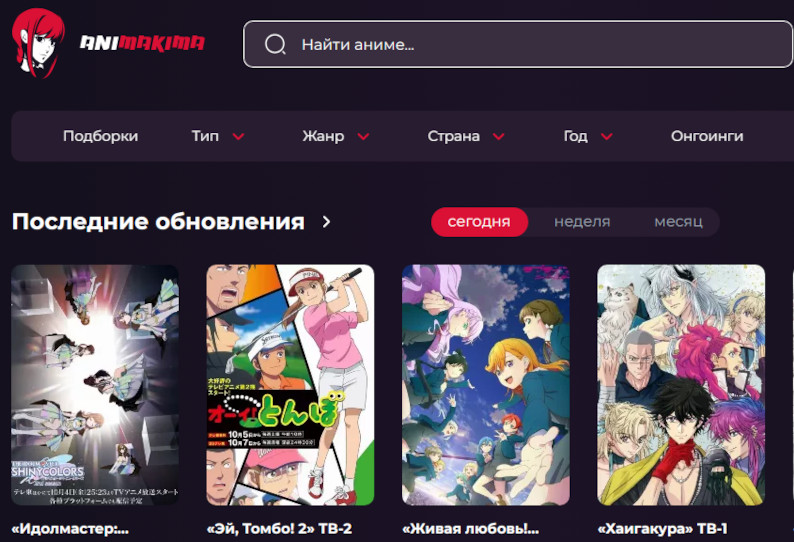Open the Подборки menu item
Screen dimensions: 794x542
coord(100,136)
